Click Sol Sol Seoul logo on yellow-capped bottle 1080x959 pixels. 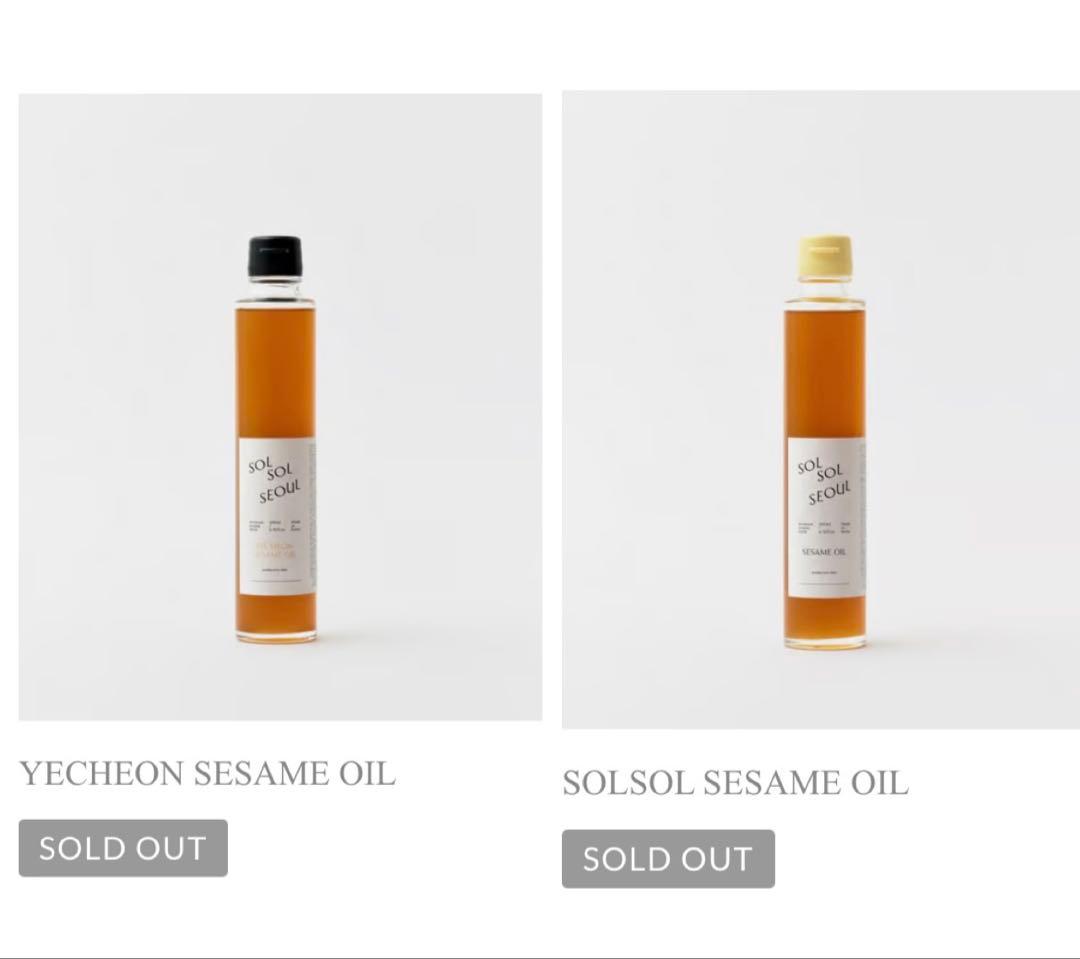click(823, 481)
